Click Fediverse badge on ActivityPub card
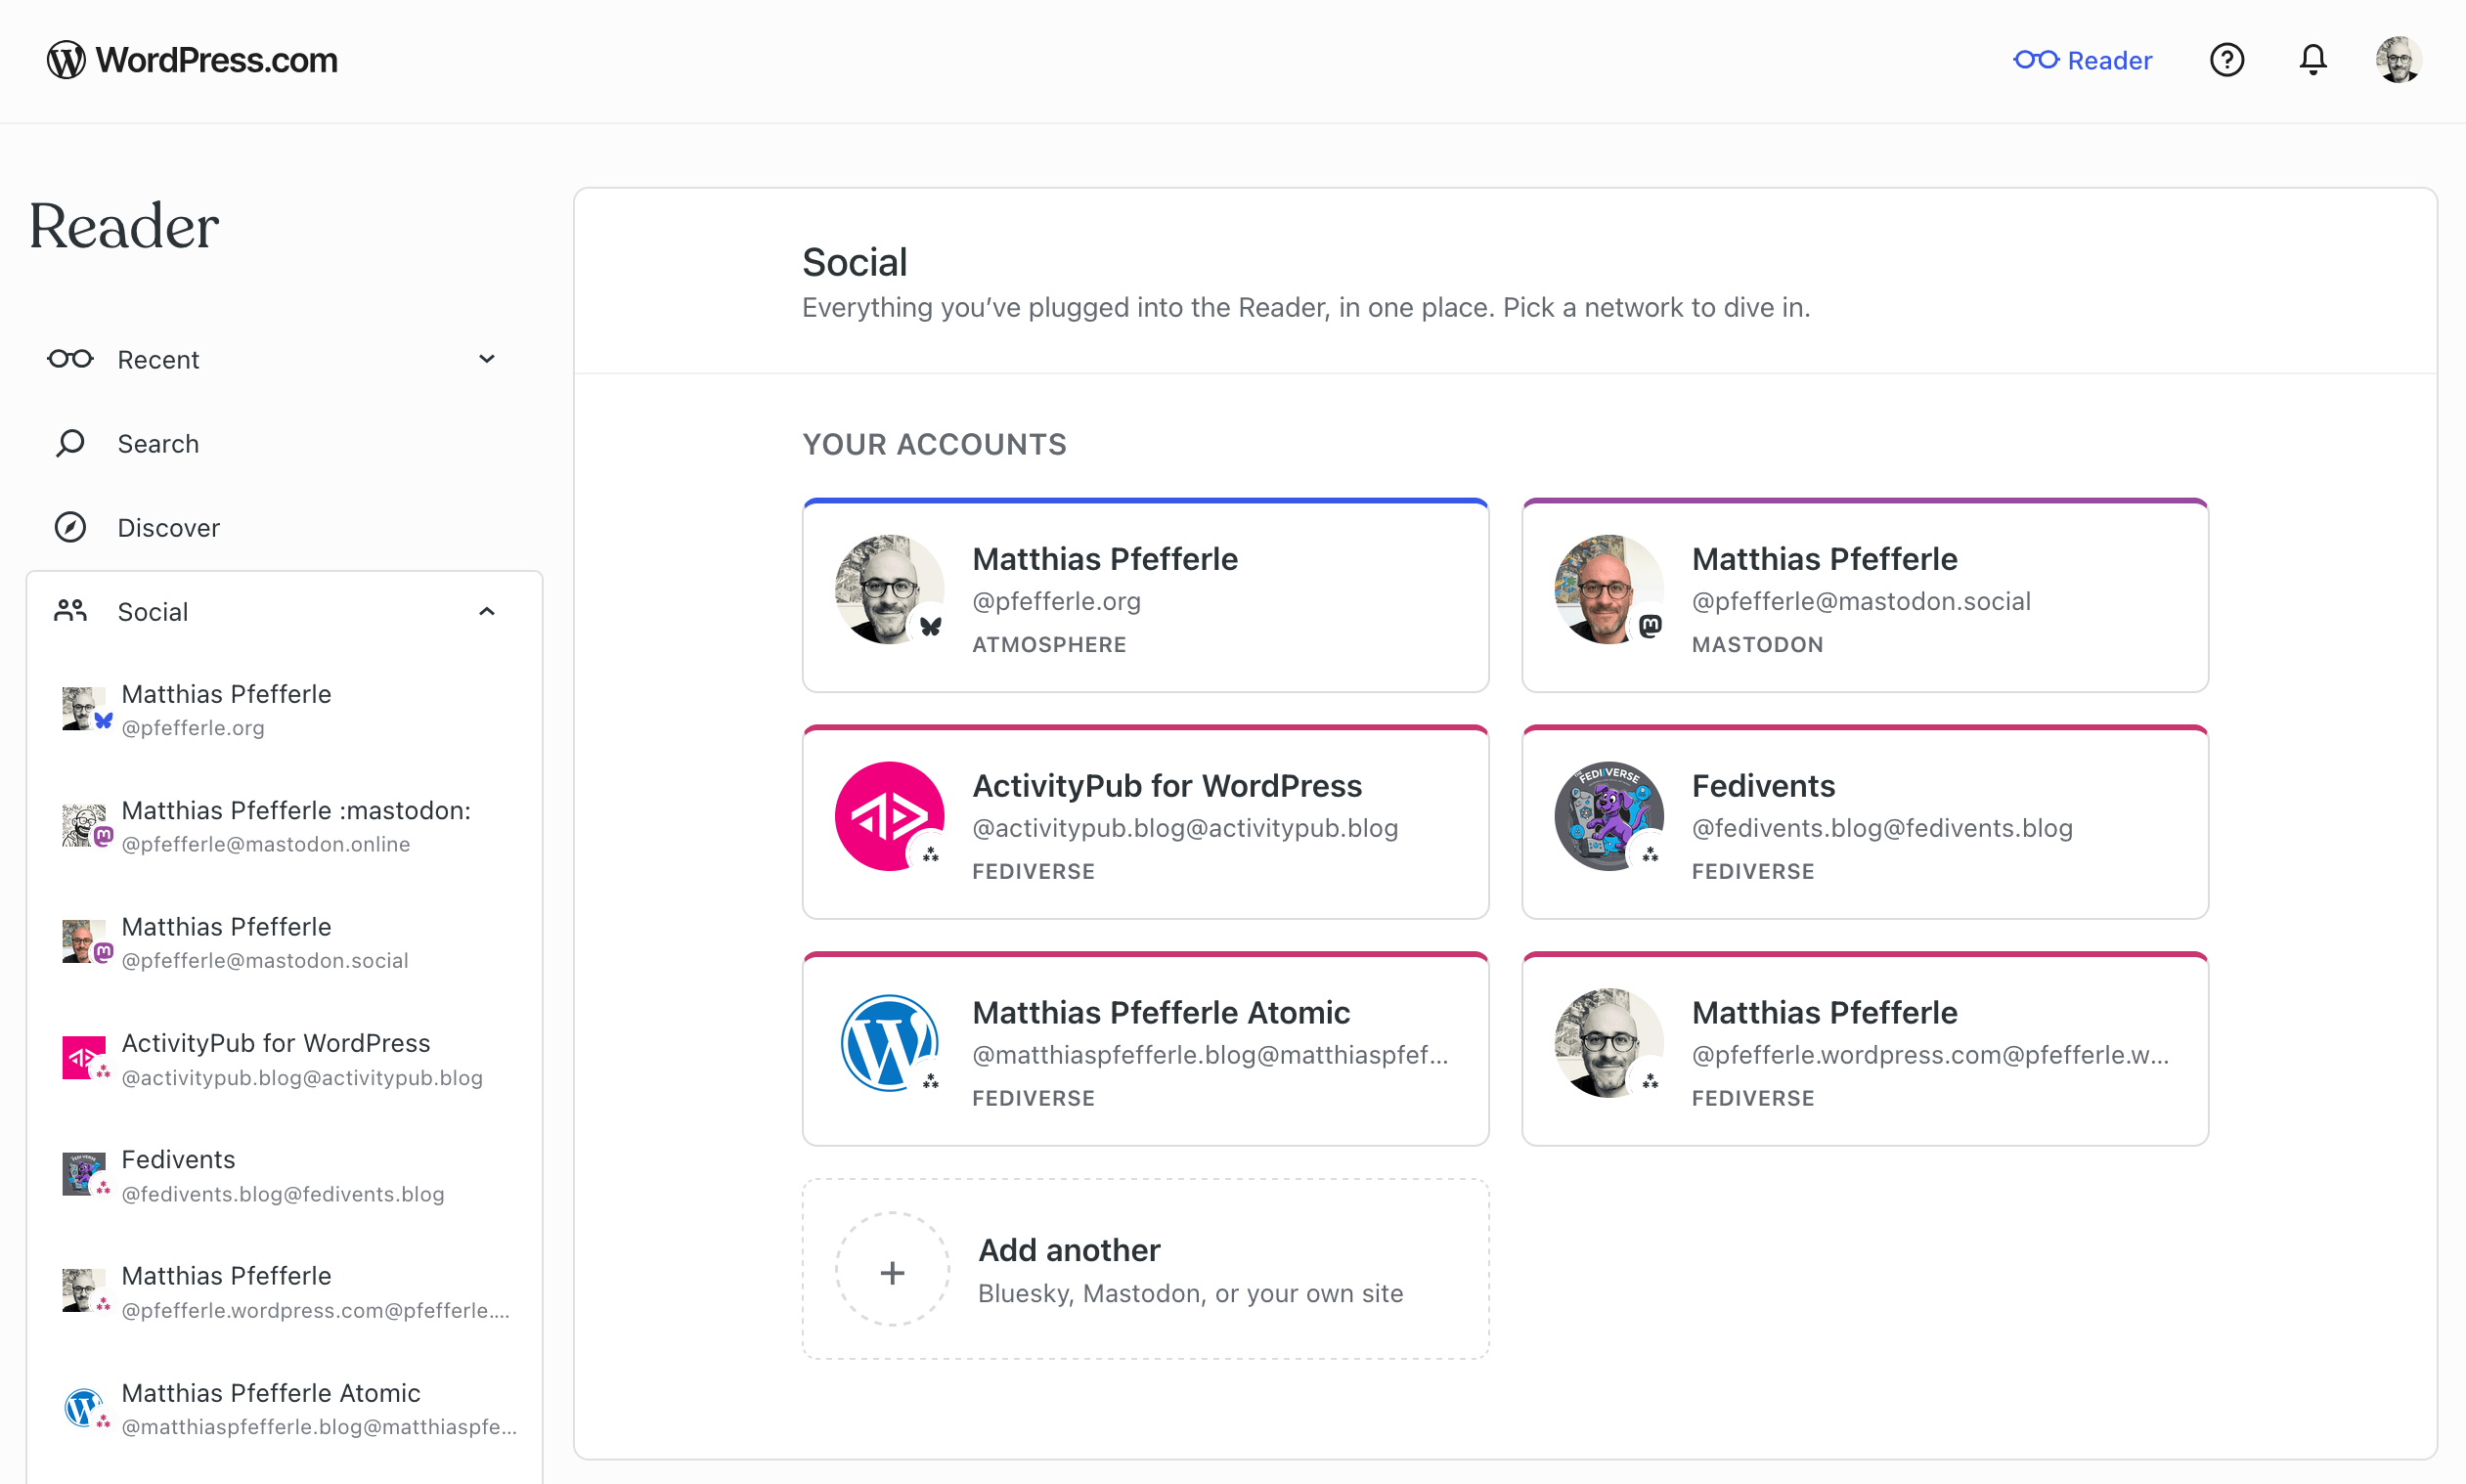Image resolution: width=2466 pixels, height=1484 pixels. tap(930, 854)
